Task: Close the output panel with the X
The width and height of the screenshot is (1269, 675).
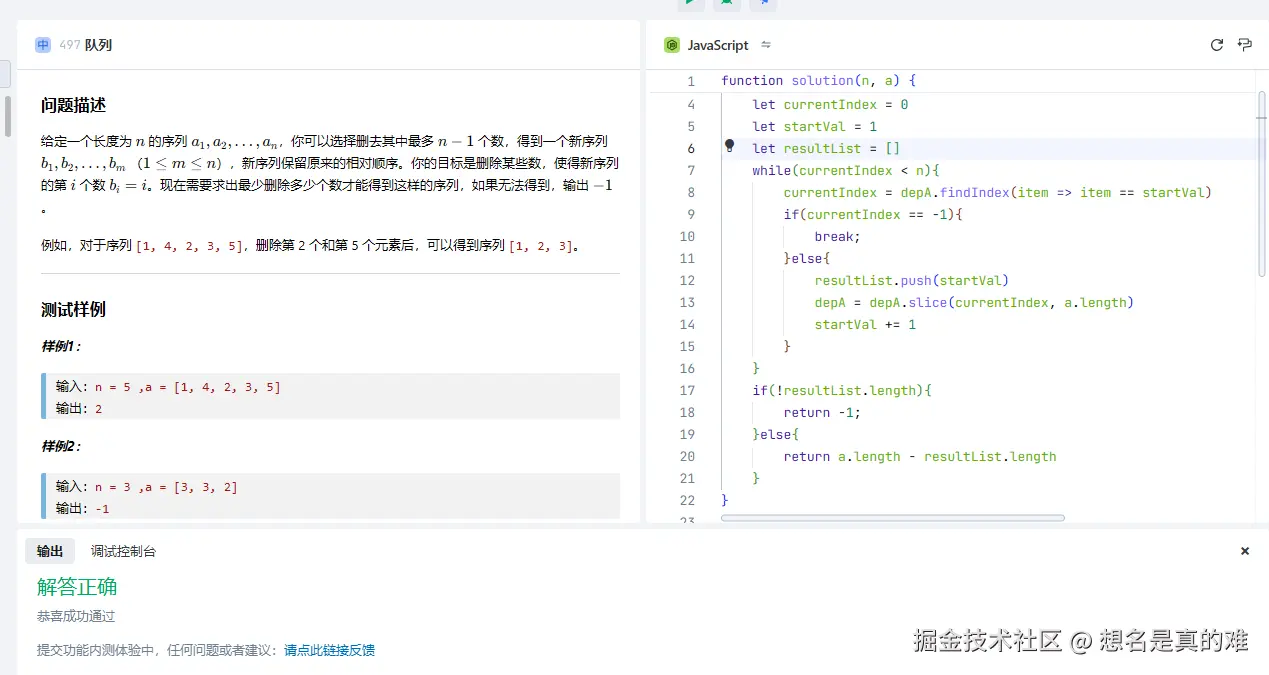Action: point(1244,550)
